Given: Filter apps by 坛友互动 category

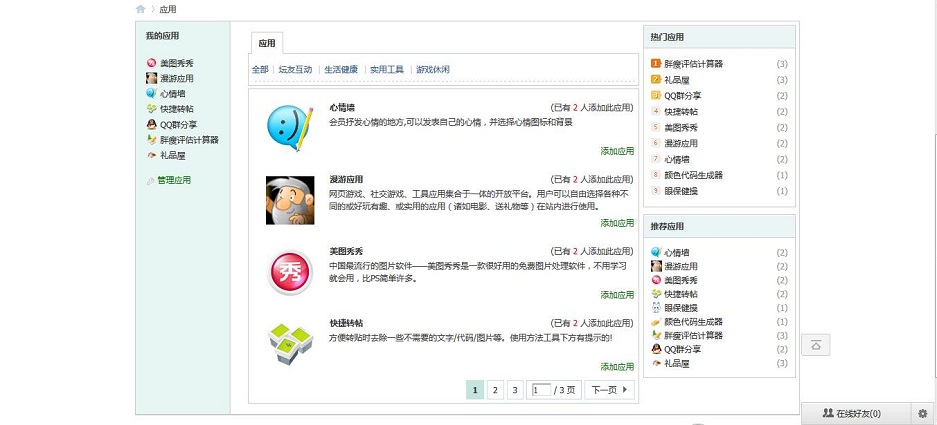Looking at the screenshot, I should (295, 69).
